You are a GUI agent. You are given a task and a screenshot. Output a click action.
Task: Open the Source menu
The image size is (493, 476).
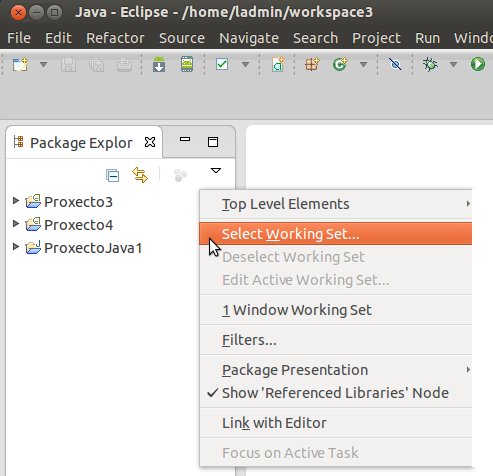point(182,38)
